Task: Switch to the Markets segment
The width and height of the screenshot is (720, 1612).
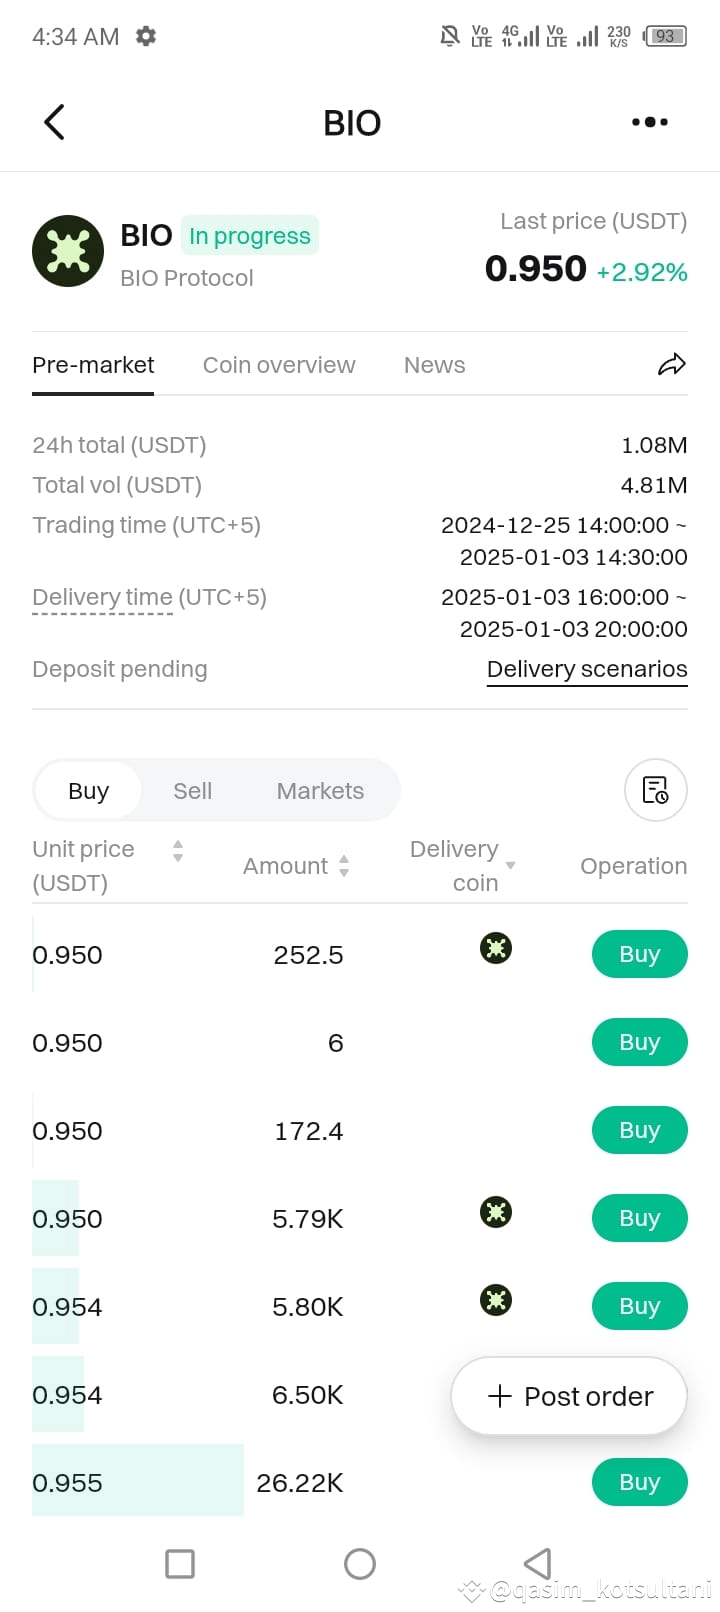Action: click(320, 791)
